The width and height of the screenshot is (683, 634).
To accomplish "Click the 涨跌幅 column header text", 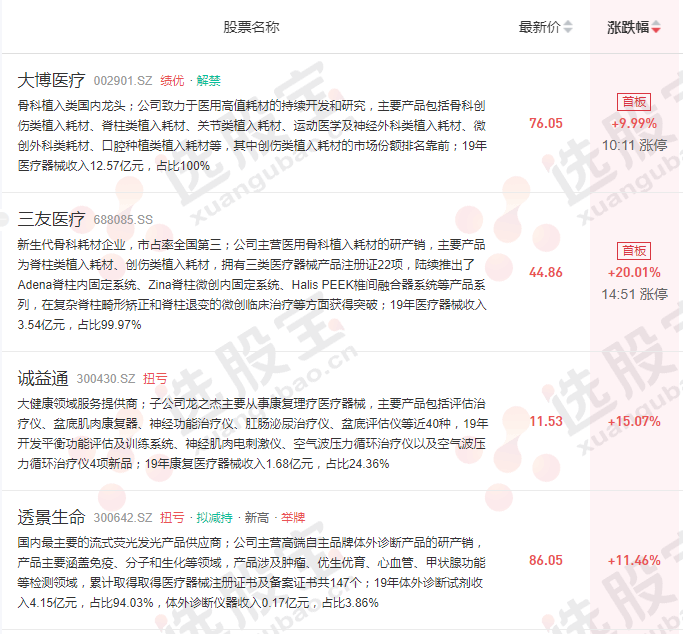I will pyautogui.click(x=628, y=27).
